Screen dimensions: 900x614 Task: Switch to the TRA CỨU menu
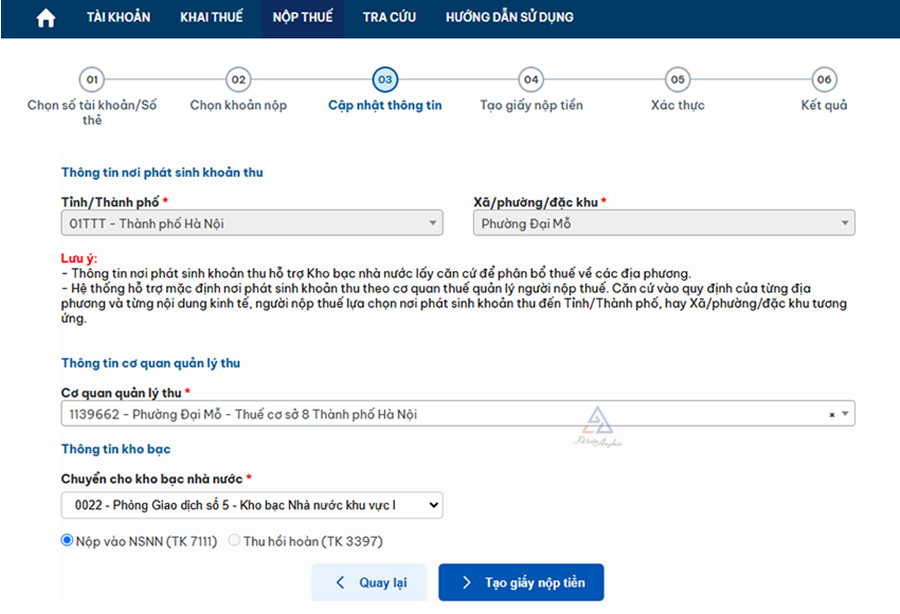tap(389, 18)
